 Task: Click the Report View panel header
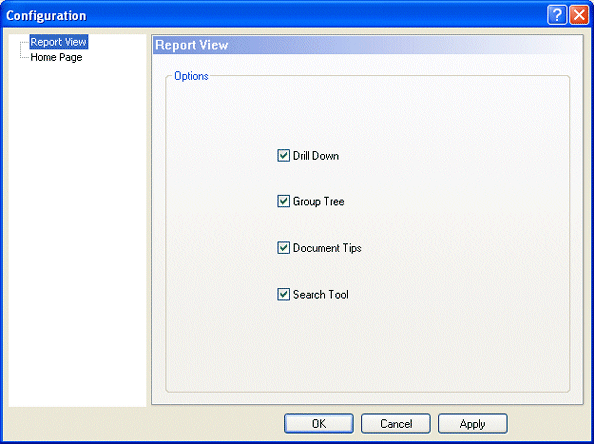[x=367, y=45]
